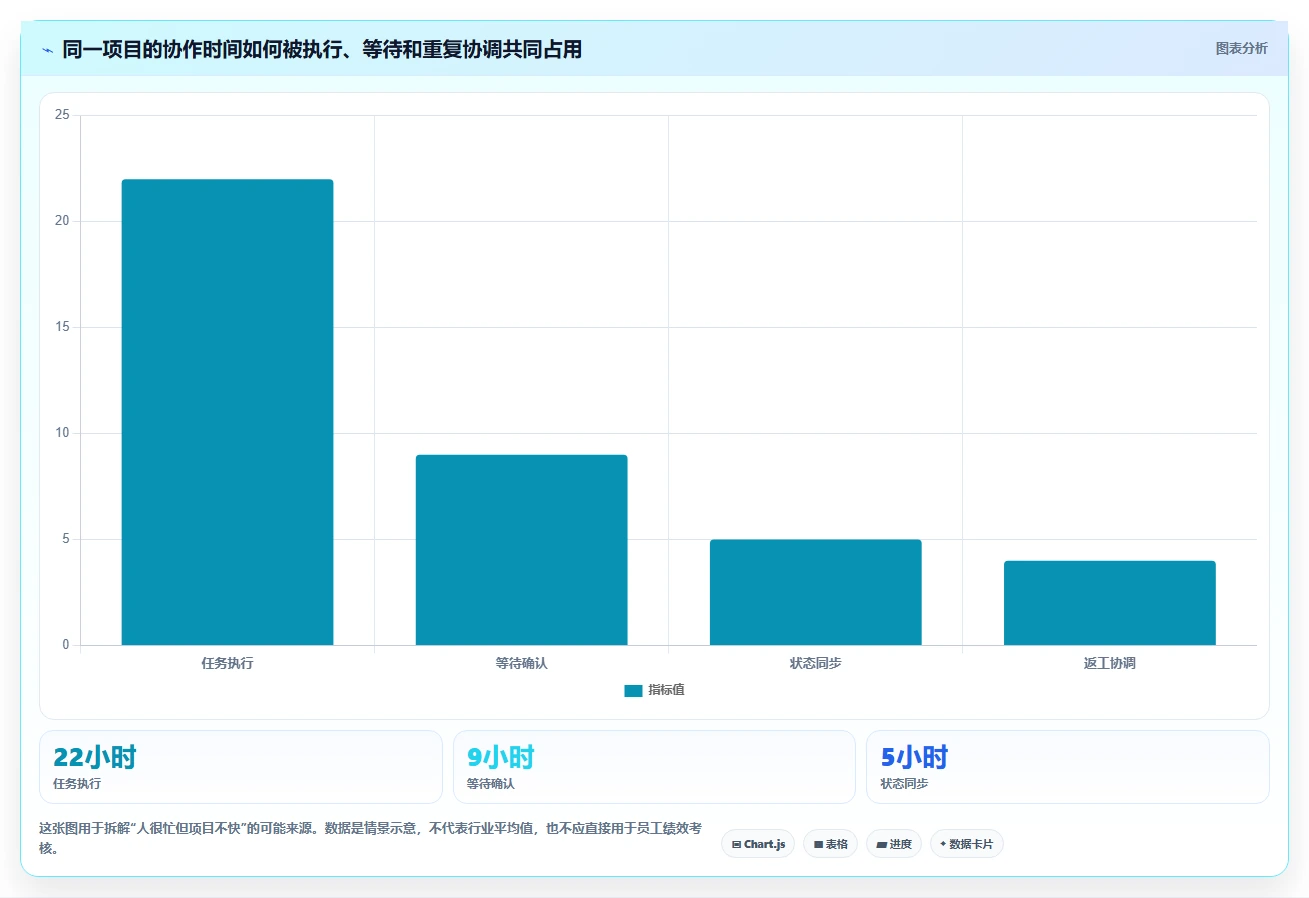Viewport: 1309px width, 898px height.
Task: Click the 等待确认 x-axis label
Action: pos(521,663)
